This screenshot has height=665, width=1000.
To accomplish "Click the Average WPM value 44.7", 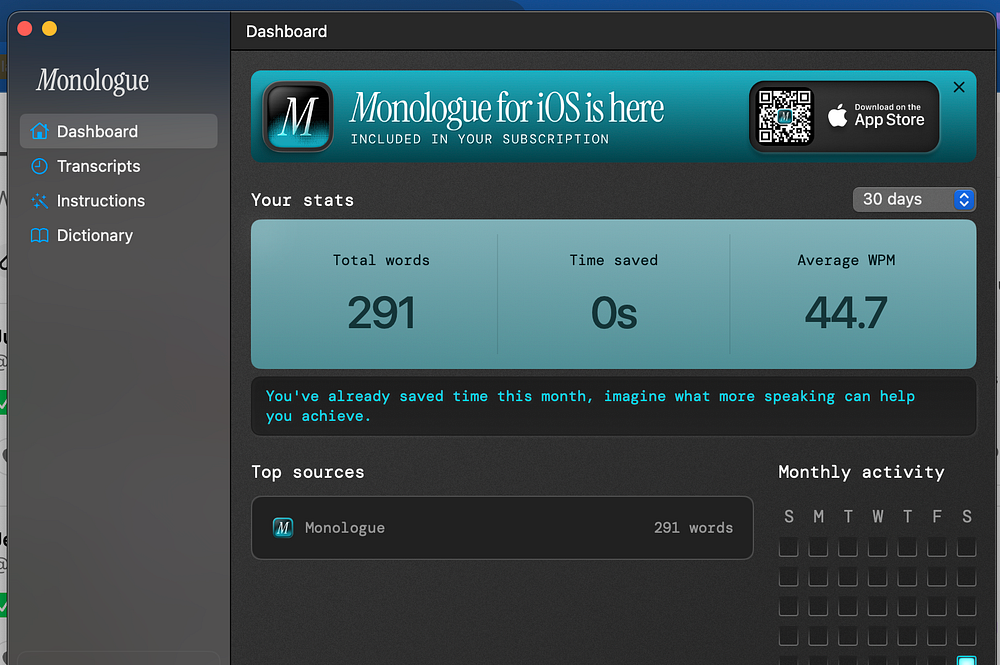I will pyautogui.click(x=846, y=313).
